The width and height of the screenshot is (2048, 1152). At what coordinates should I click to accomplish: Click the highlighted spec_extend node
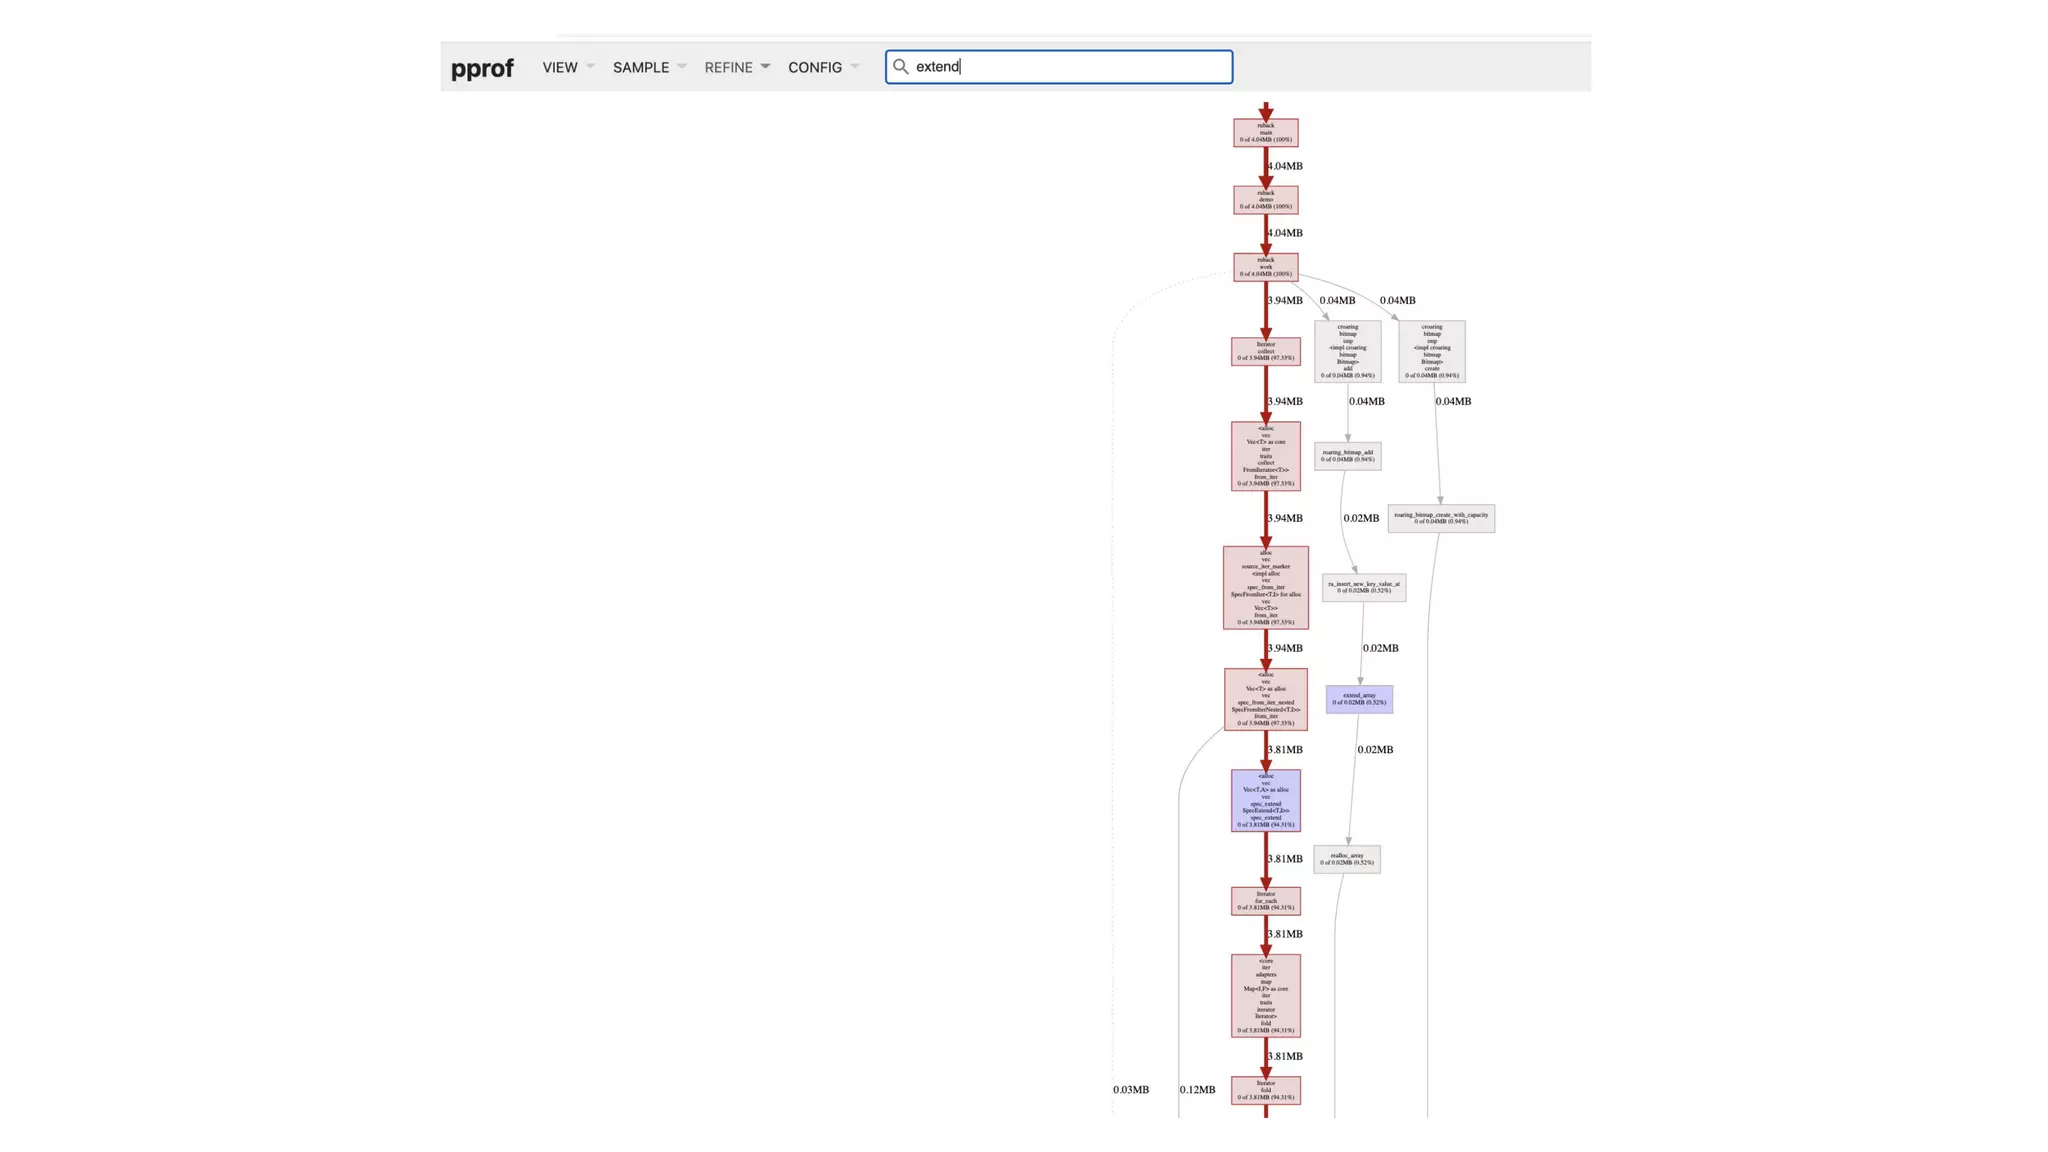pyautogui.click(x=1265, y=800)
